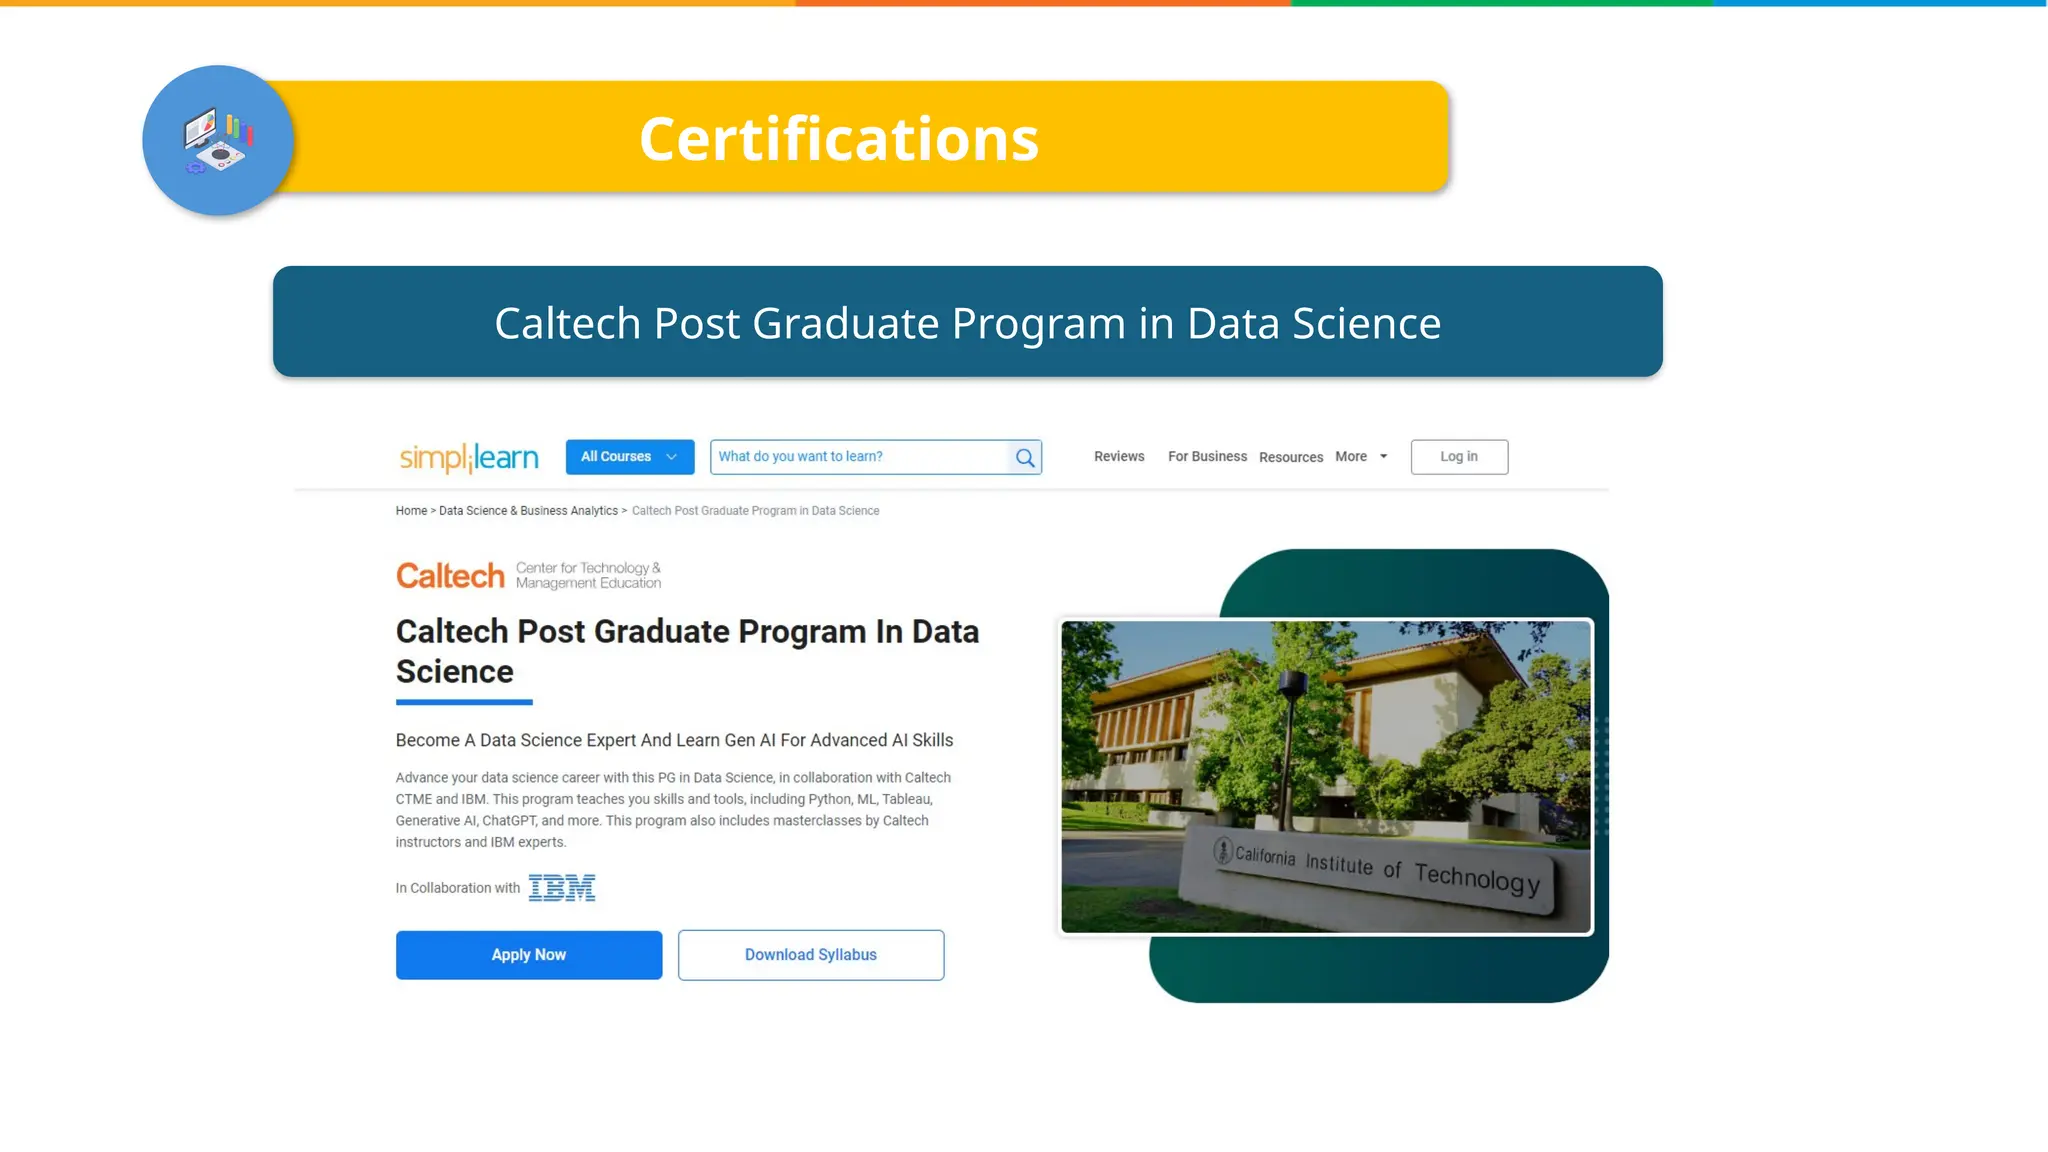Open the For Business menu item

point(1207,456)
